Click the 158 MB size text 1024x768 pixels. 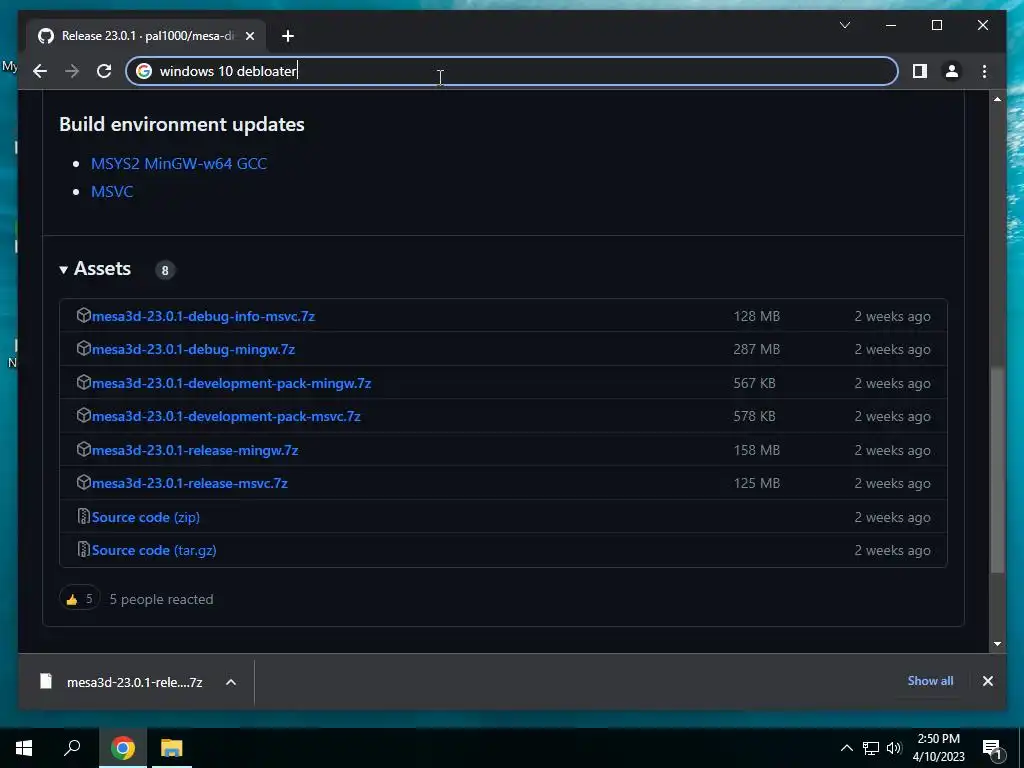(756, 450)
